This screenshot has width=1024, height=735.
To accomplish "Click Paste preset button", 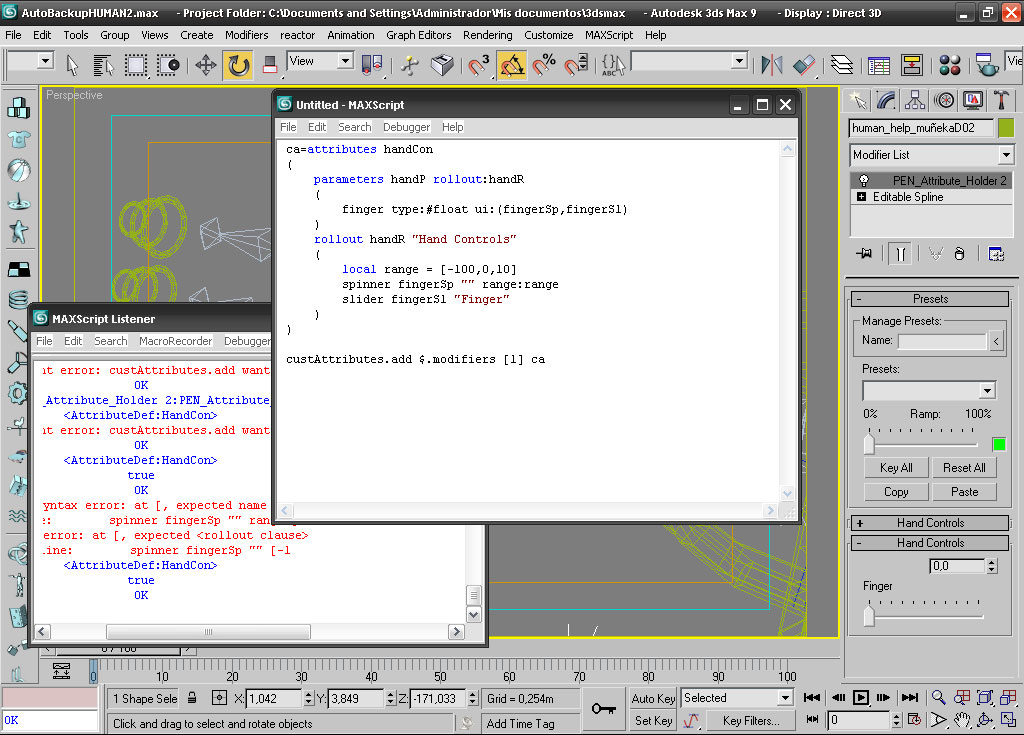I will [964, 492].
